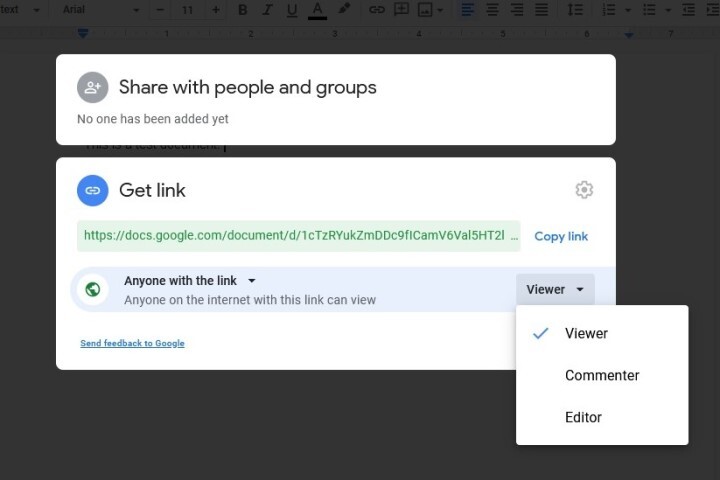720x480 pixels.
Task: Apply a numbered list
Action: [x=609, y=10]
